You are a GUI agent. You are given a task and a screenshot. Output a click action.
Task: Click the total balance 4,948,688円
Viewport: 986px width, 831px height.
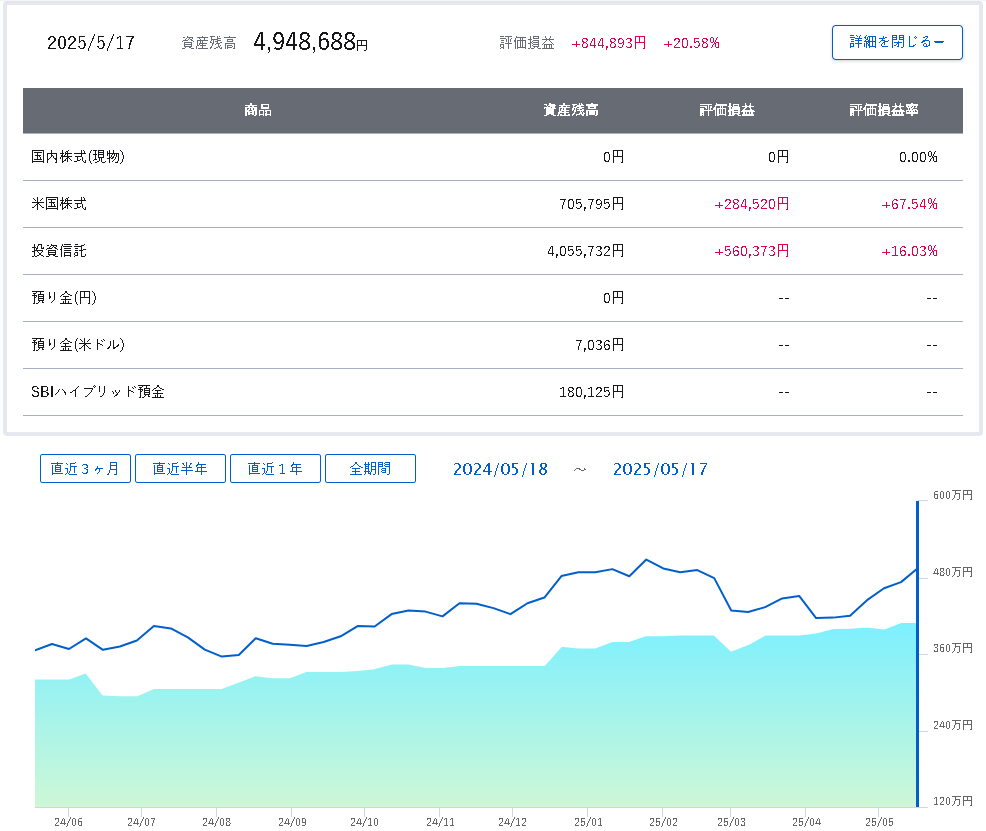(x=310, y=42)
